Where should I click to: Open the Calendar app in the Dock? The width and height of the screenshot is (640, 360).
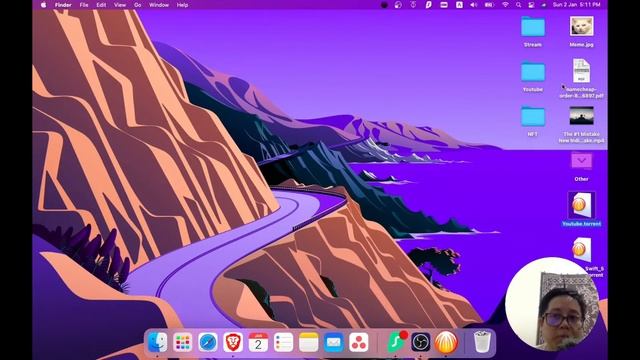click(258, 342)
